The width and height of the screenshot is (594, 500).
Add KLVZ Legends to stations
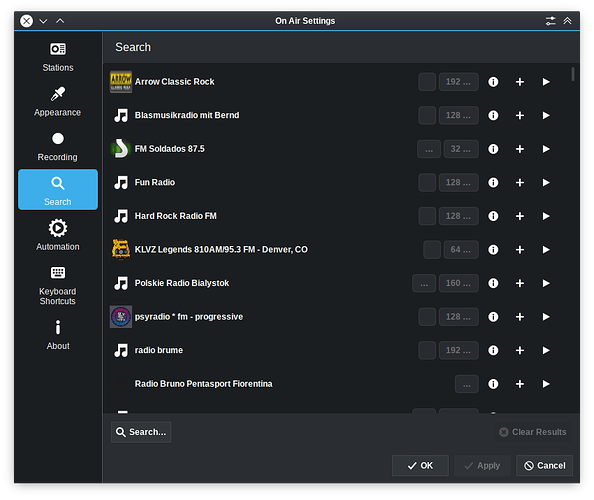tap(520, 250)
